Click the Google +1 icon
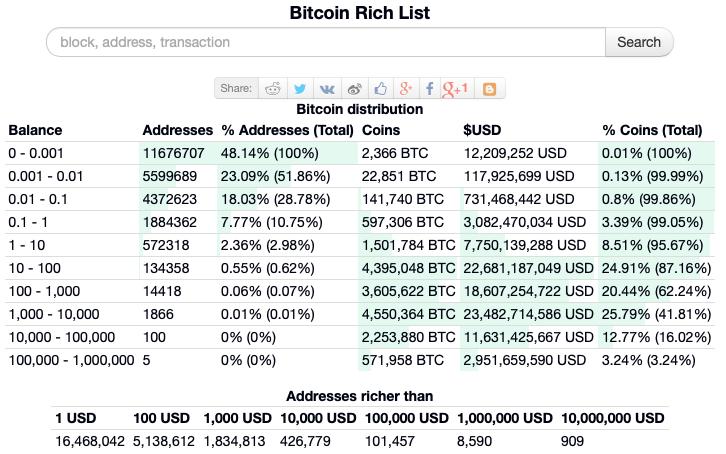Image resolution: width=726 pixels, height=454 pixels. (x=455, y=89)
